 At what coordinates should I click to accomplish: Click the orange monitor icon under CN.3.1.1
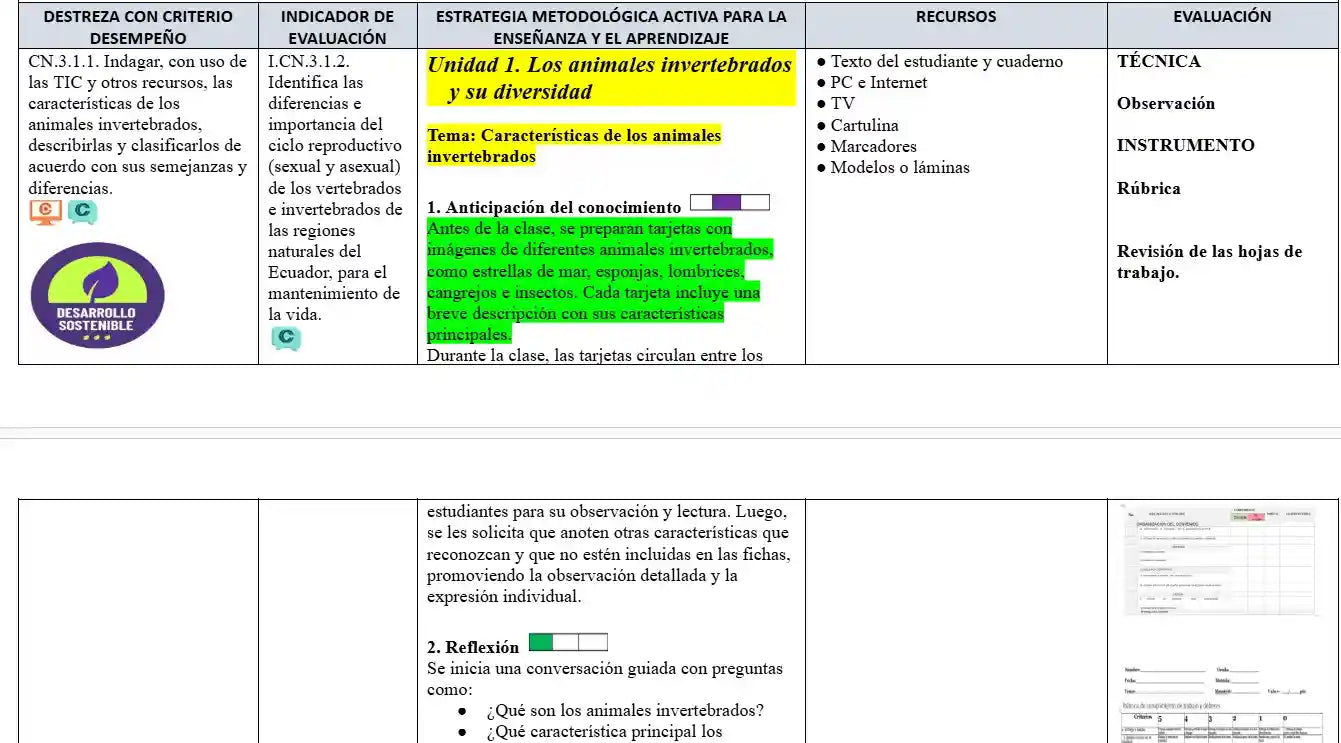(x=45, y=212)
